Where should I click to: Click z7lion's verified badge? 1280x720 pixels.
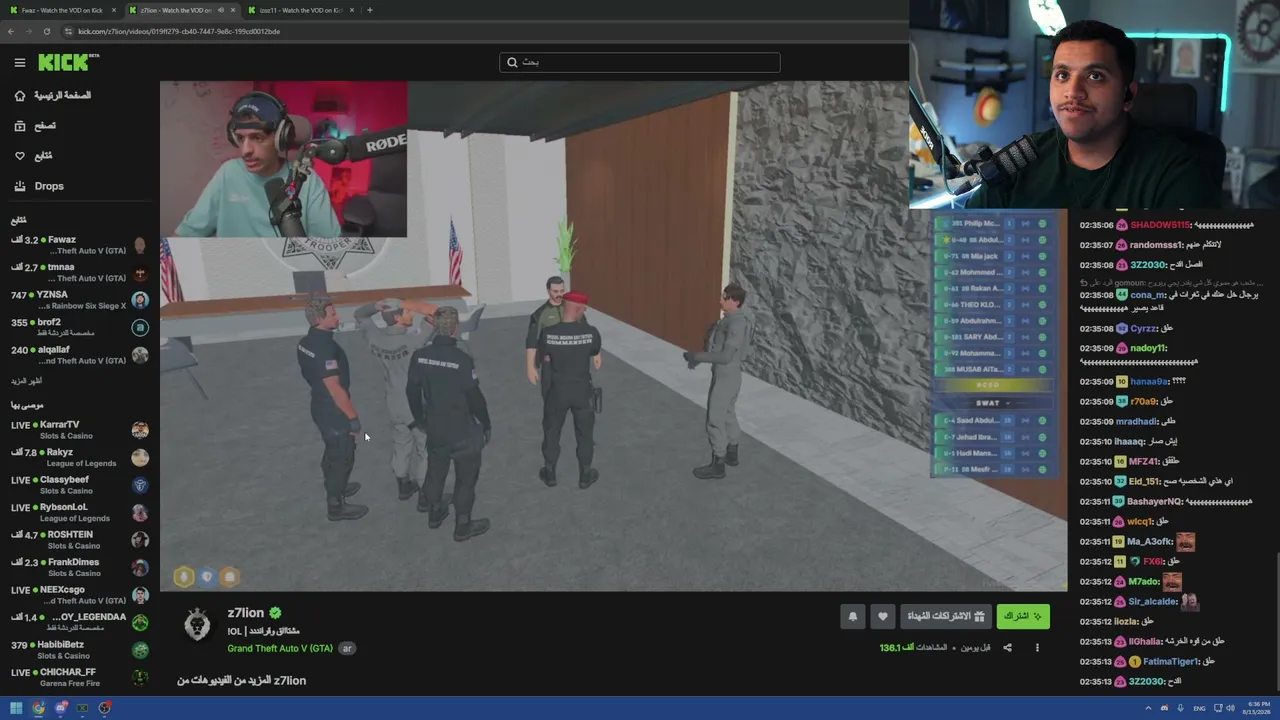point(275,613)
